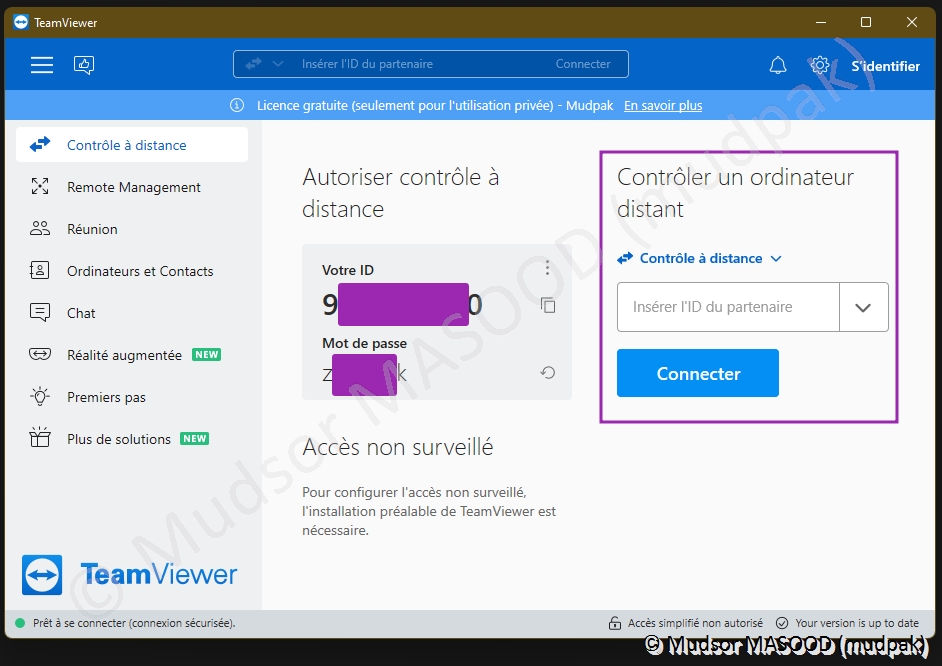Expand the connection type dropdown in top bar
942x666 pixels.
click(265, 64)
